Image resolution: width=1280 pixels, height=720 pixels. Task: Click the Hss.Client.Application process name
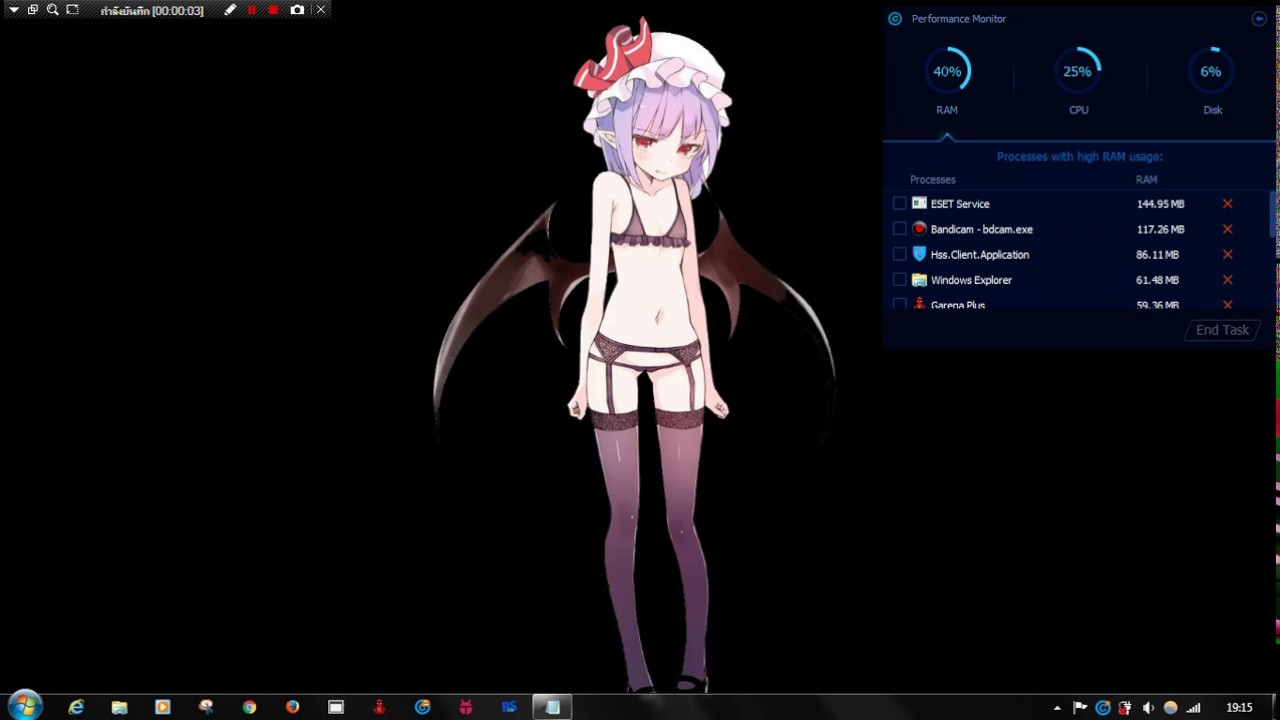coord(979,255)
